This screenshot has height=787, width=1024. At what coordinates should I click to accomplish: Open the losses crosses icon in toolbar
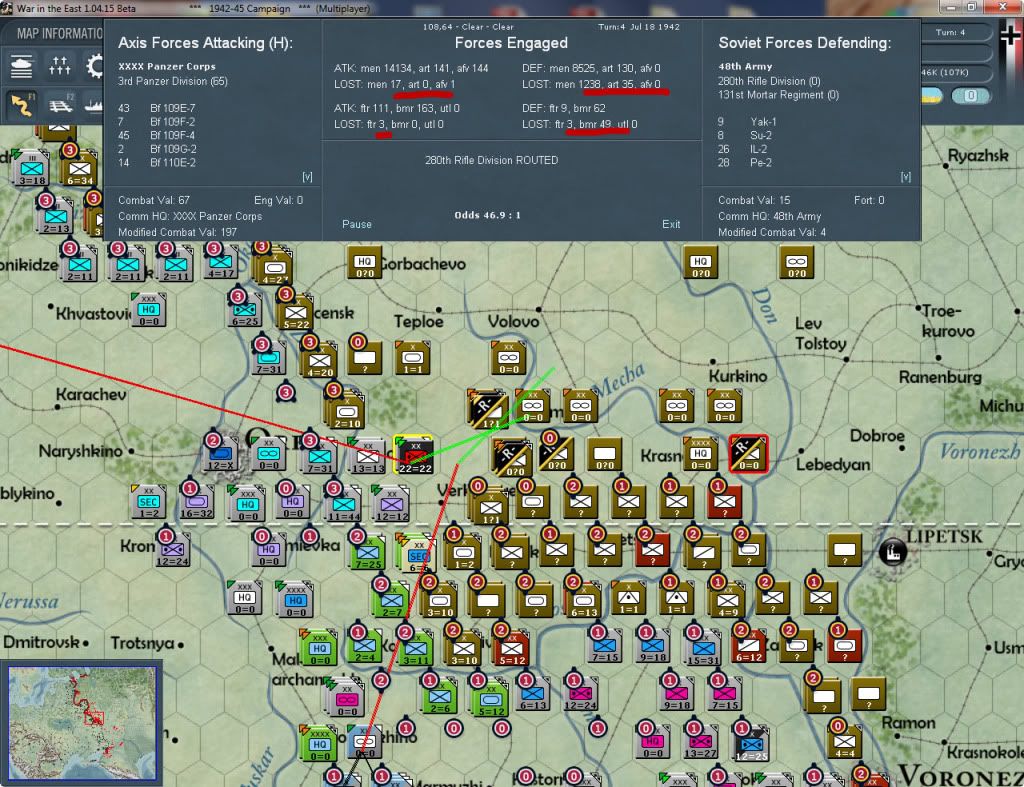click(59, 66)
